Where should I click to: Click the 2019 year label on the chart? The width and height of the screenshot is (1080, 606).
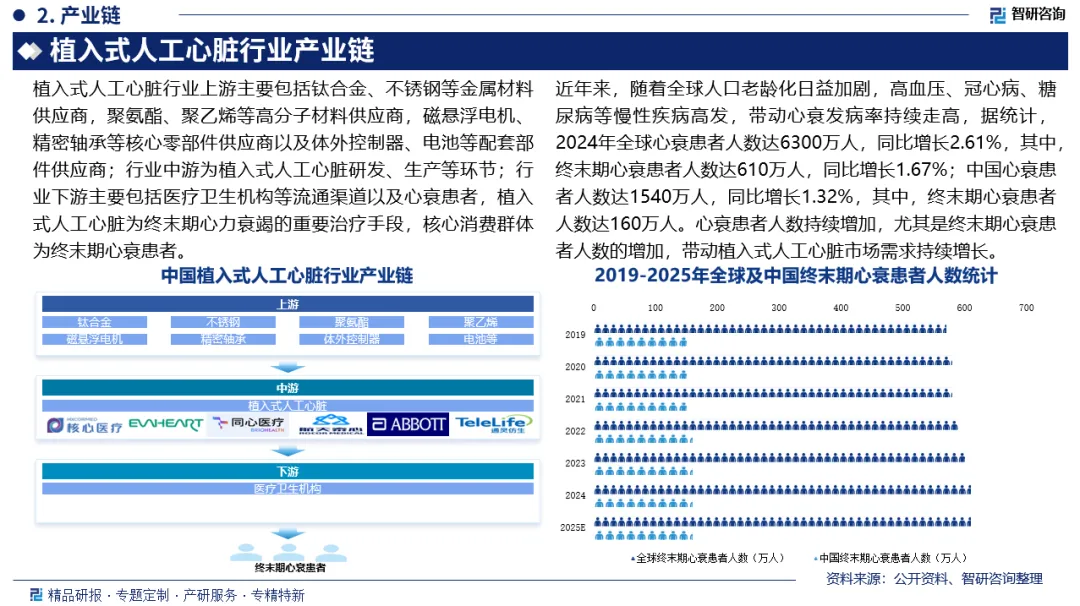click(575, 335)
